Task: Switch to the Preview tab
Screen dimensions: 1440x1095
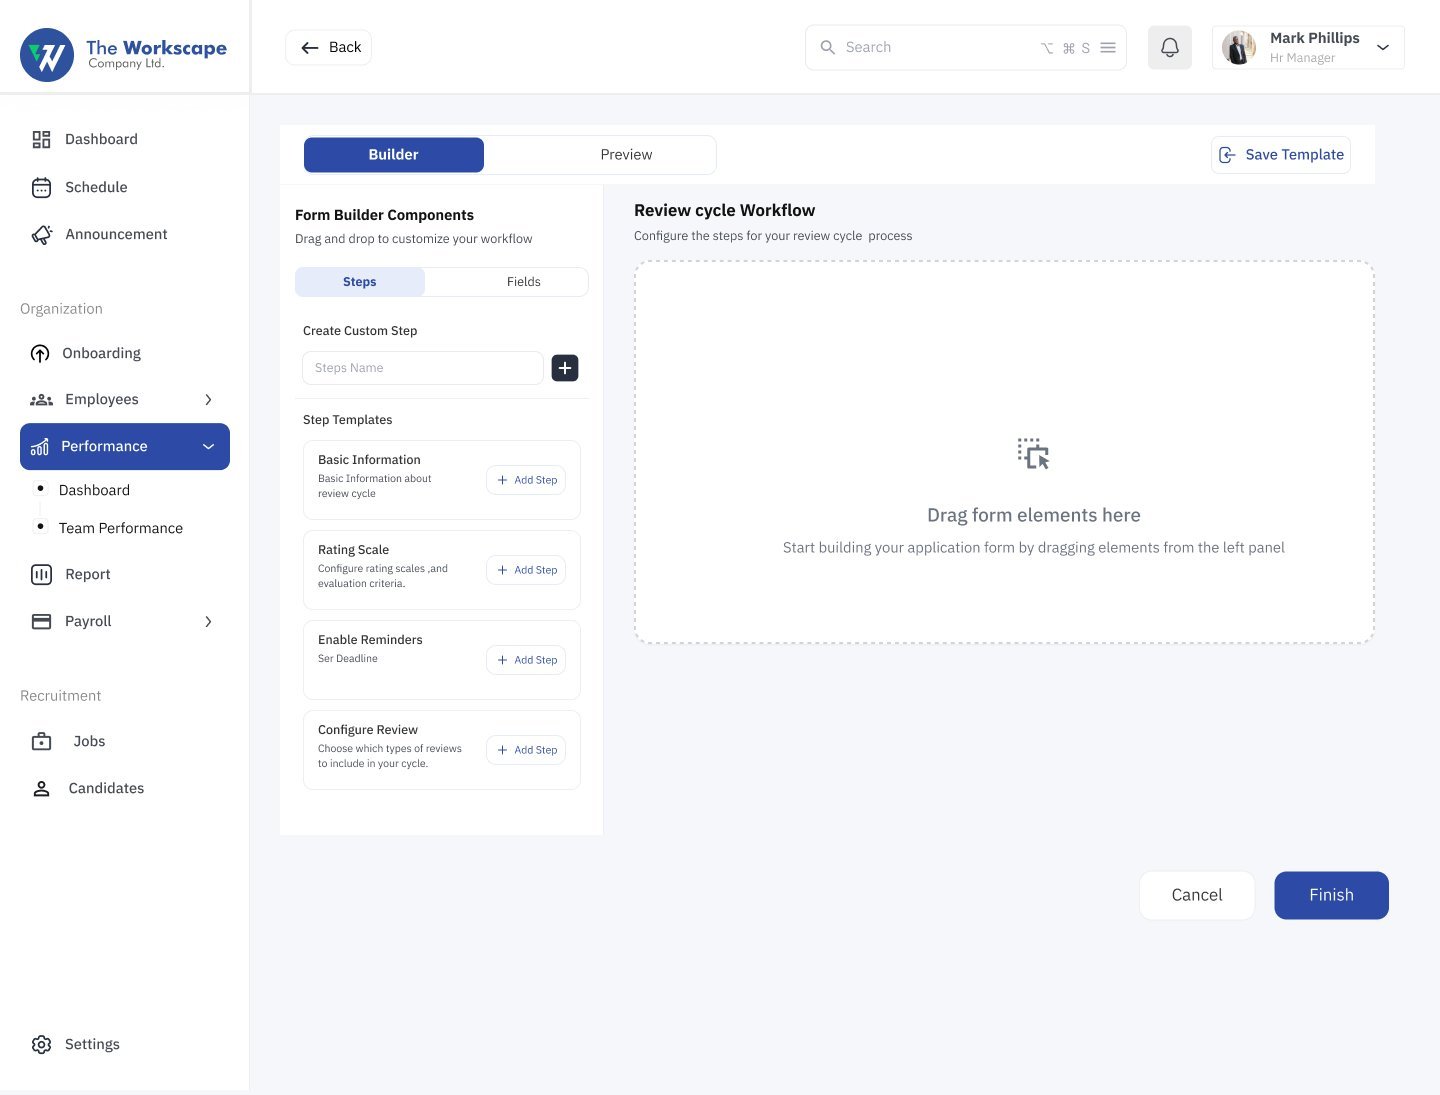Action: [x=626, y=155]
